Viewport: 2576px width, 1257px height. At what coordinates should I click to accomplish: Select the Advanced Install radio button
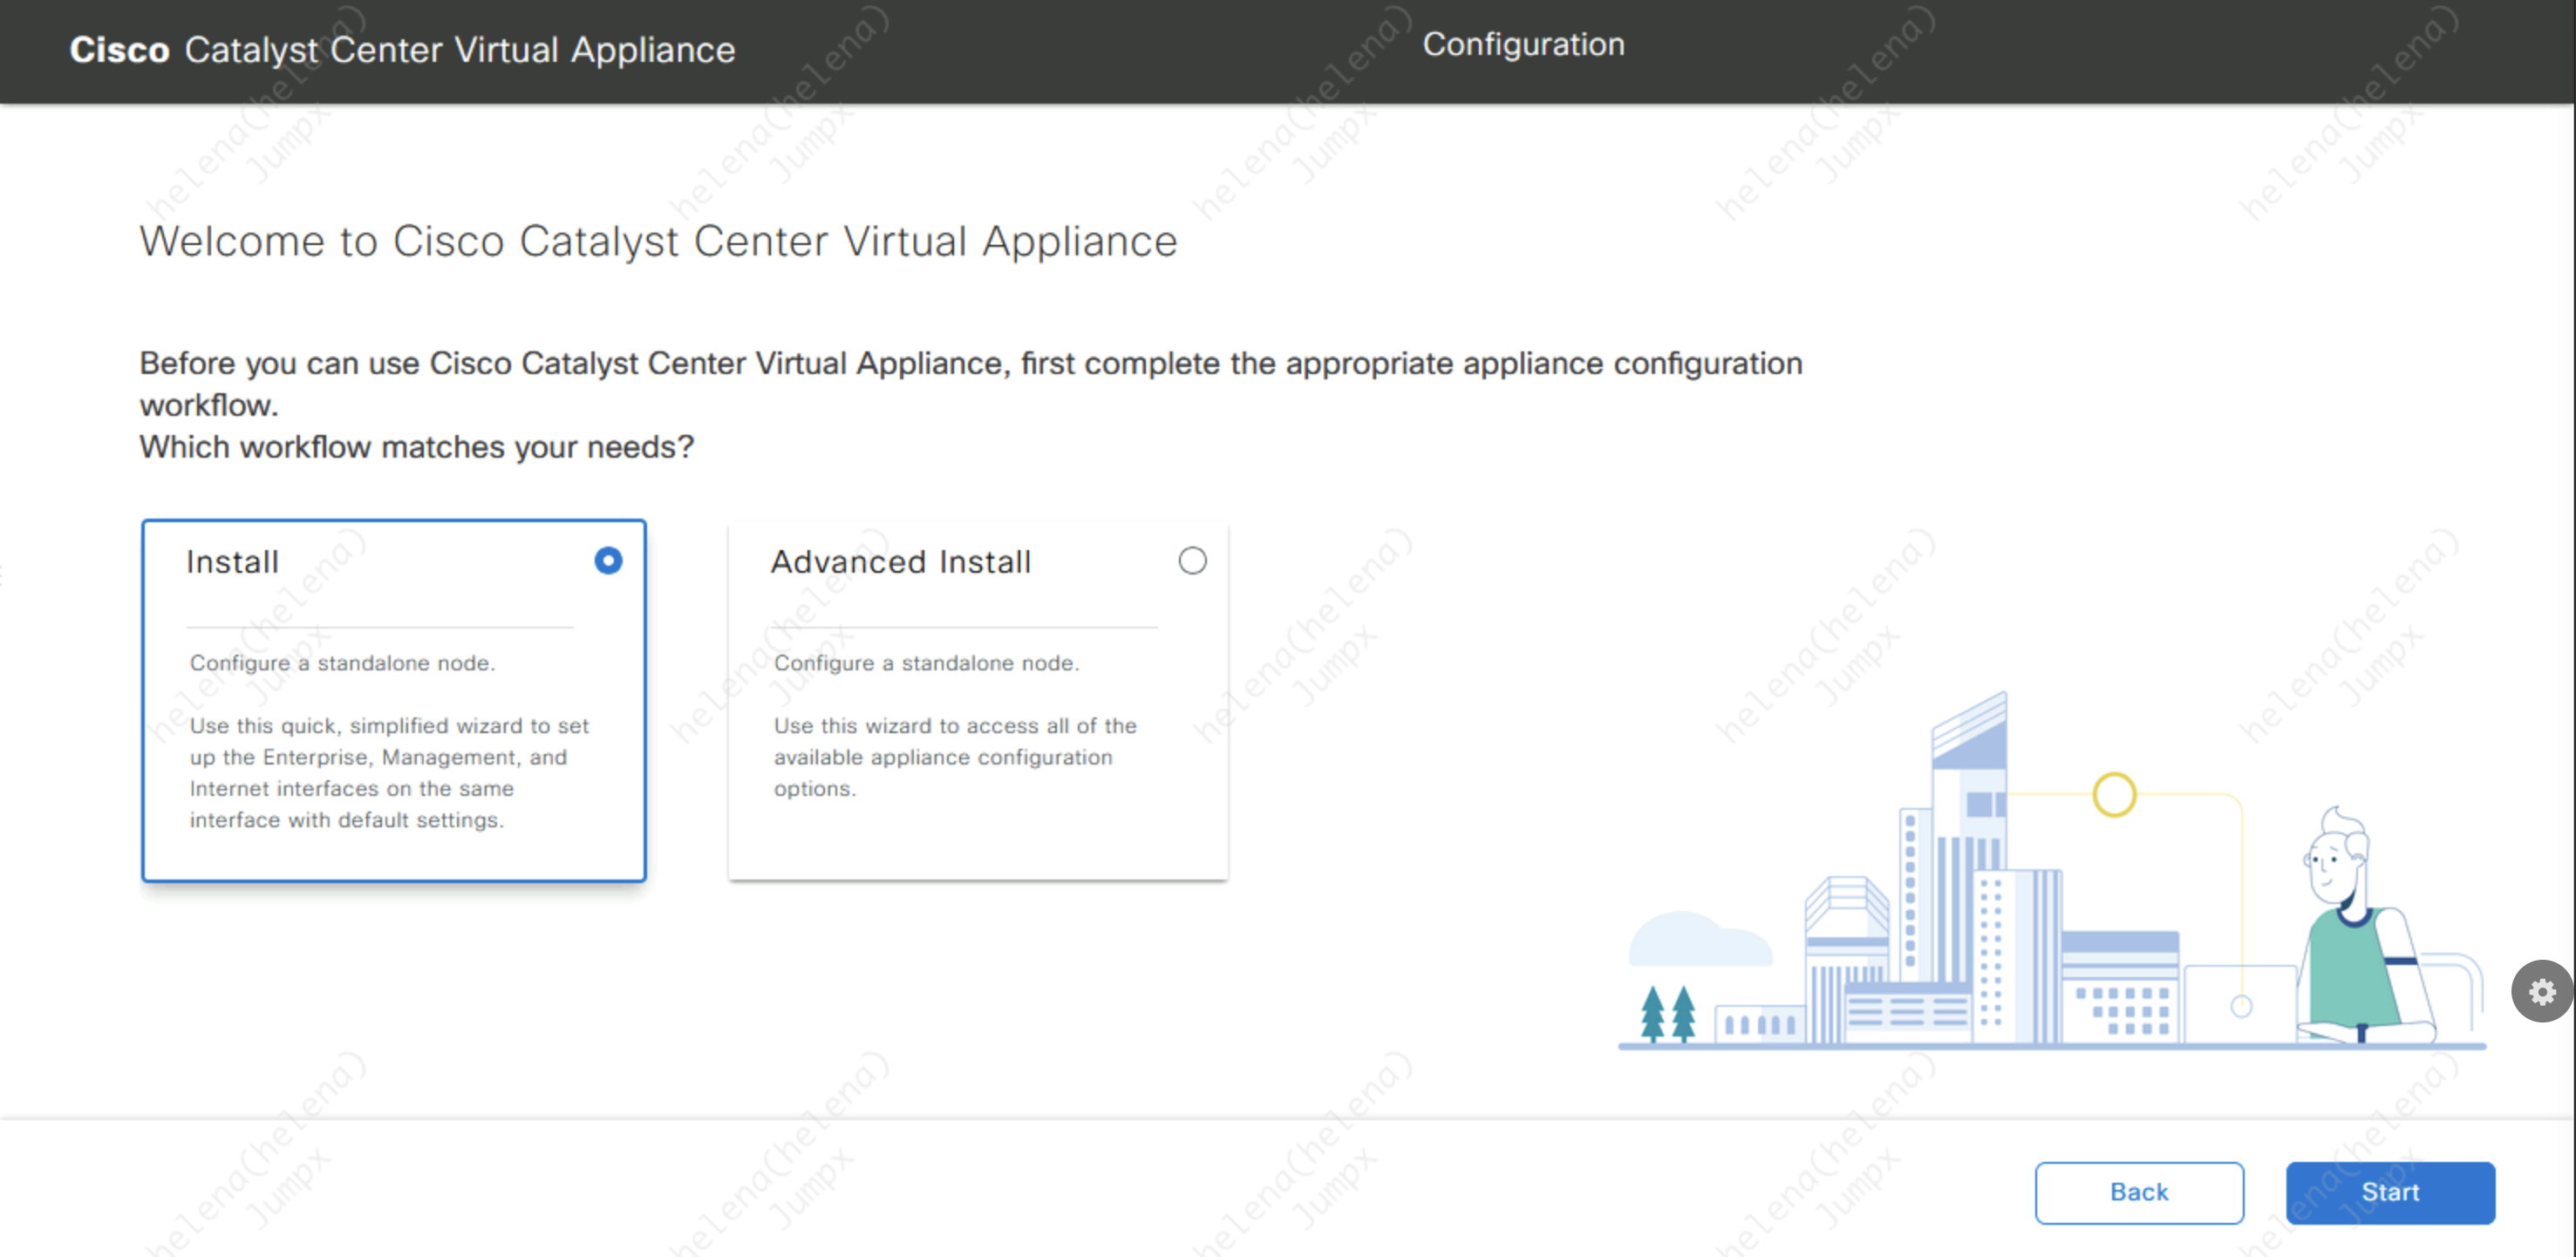pos(1192,561)
